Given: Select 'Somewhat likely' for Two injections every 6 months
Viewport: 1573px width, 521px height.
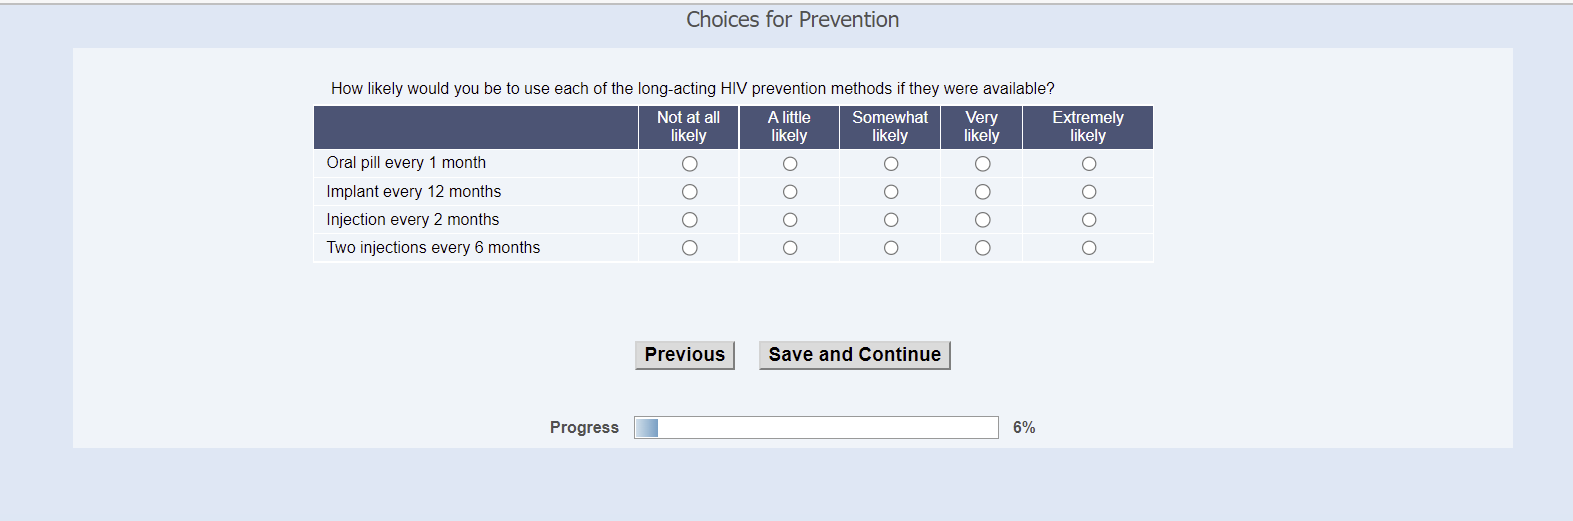Looking at the screenshot, I should [891, 248].
